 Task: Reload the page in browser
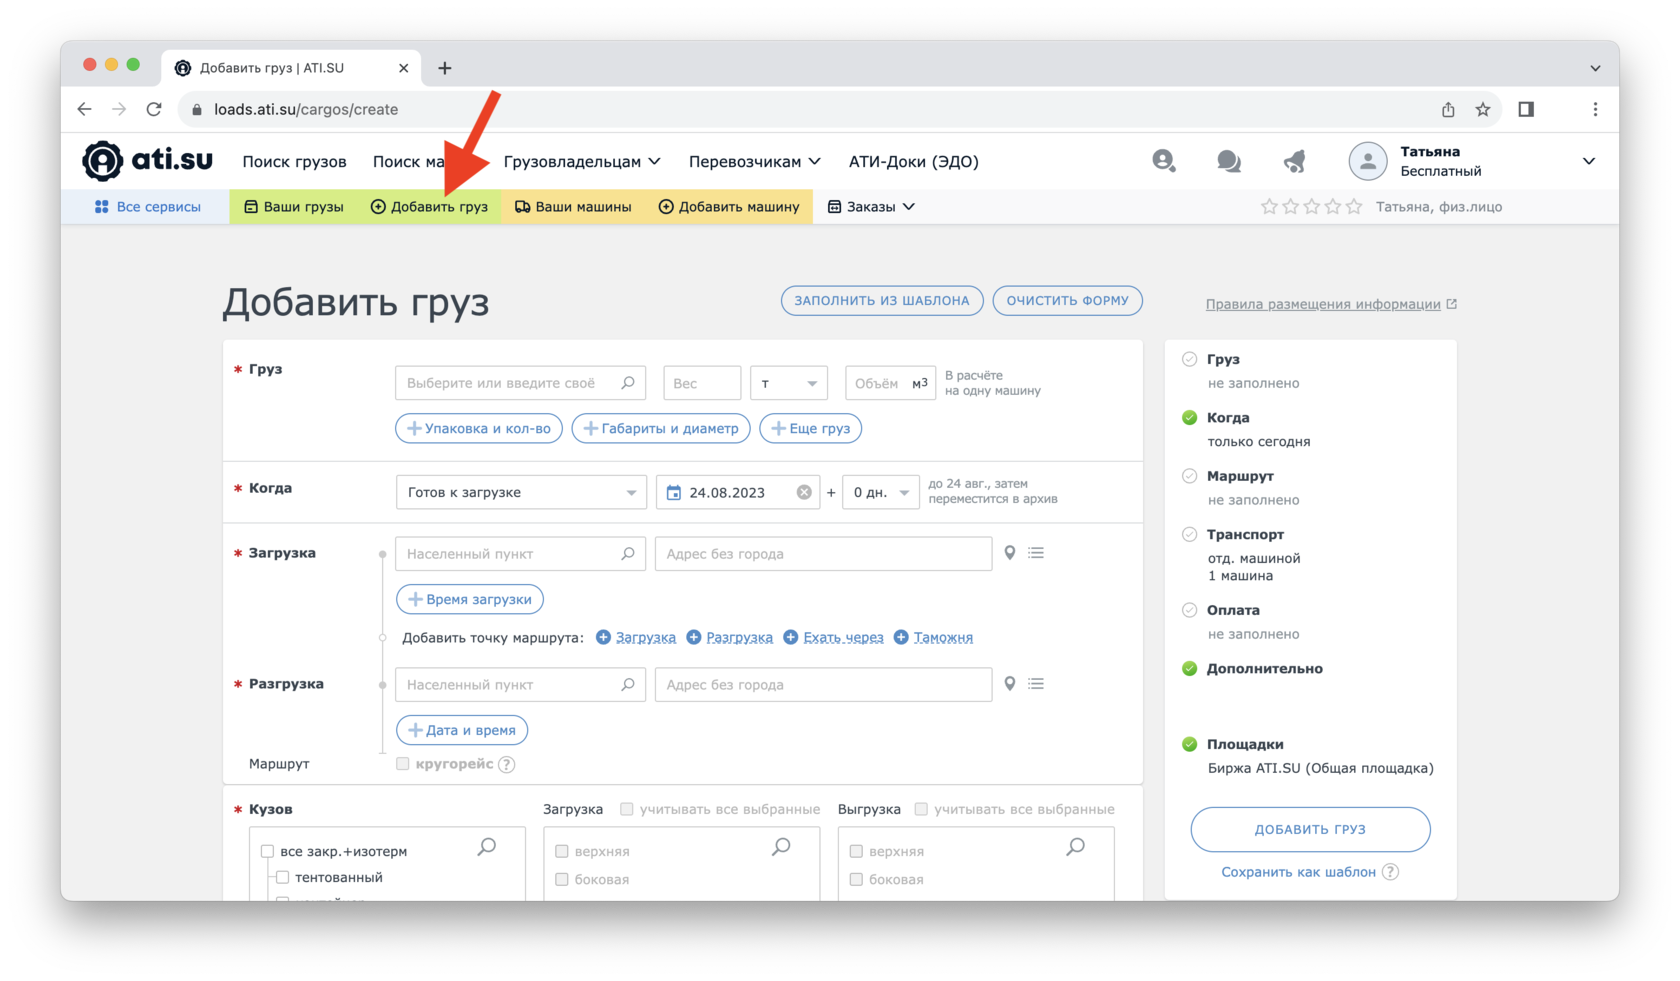click(154, 109)
